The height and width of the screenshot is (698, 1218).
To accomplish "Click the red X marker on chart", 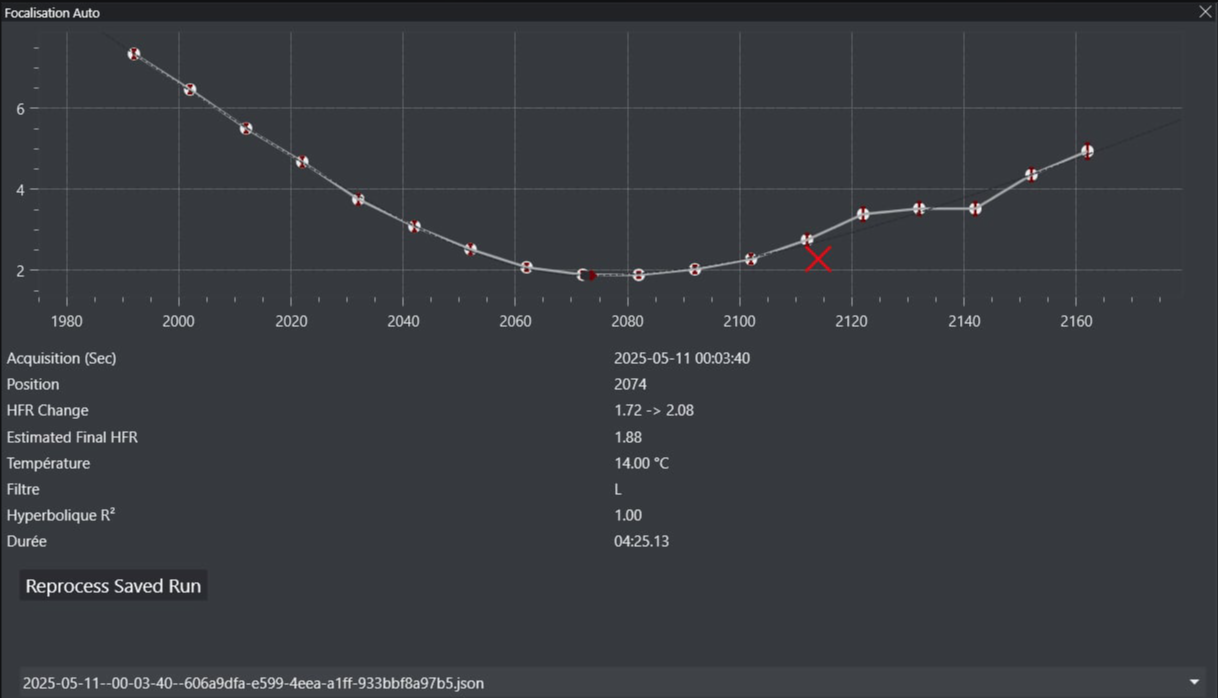I will (818, 259).
